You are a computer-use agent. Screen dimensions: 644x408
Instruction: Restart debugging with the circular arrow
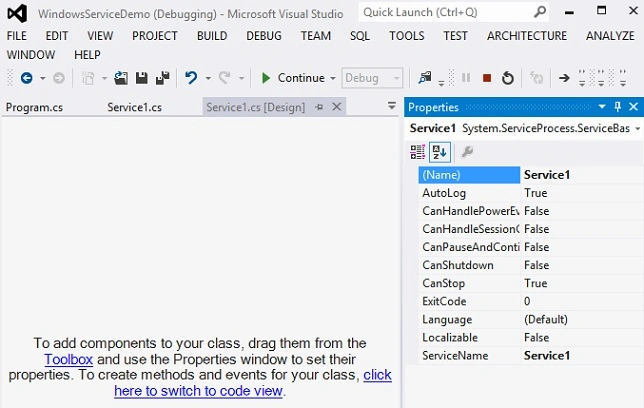pos(508,78)
